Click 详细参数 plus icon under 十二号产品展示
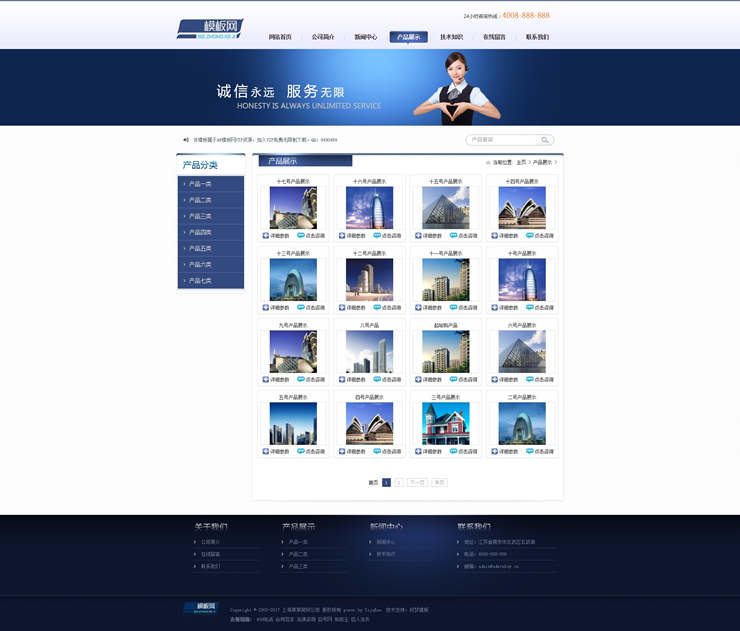 click(x=342, y=308)
